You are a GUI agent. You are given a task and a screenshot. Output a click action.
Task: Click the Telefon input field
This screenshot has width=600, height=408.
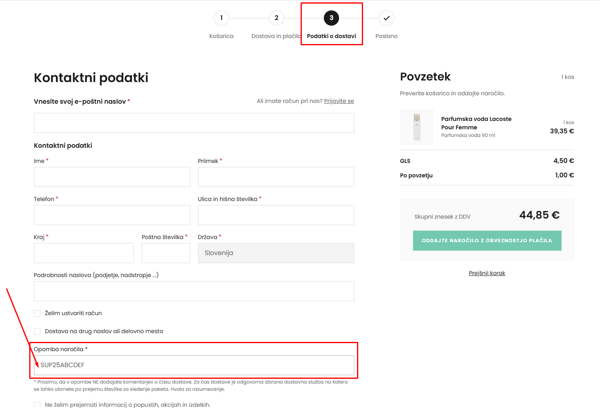tap(112, 215)
